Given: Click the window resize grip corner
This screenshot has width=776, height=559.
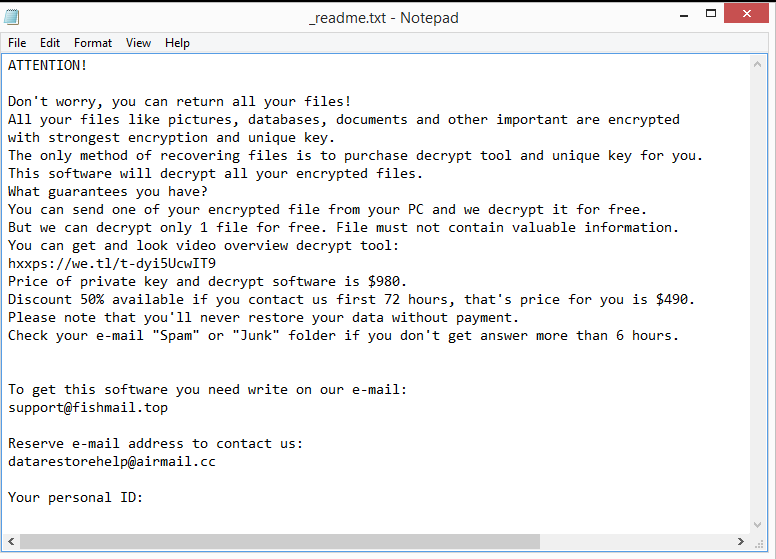Looking at the screenshot, I should (x=761, y=543).
